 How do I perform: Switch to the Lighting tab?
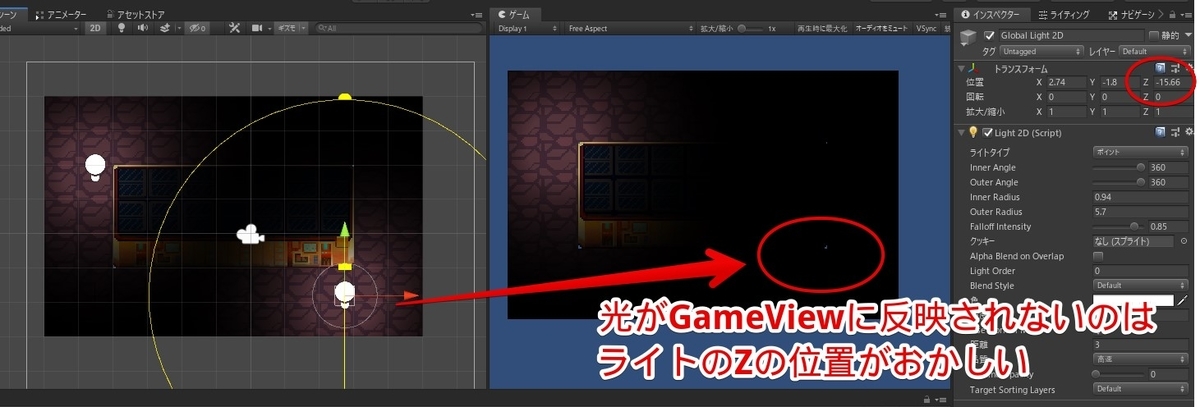click(1064, 15)
